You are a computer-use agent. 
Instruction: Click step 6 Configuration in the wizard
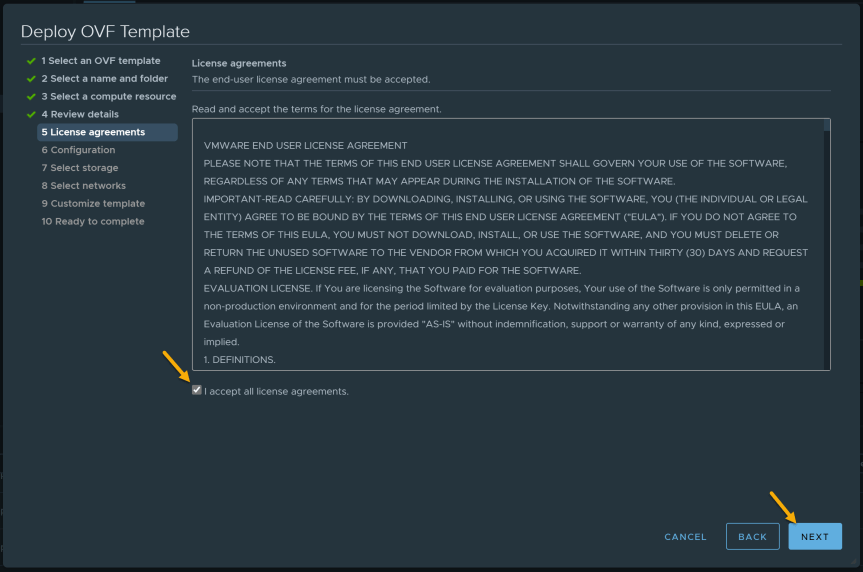(x=78, y=150)
